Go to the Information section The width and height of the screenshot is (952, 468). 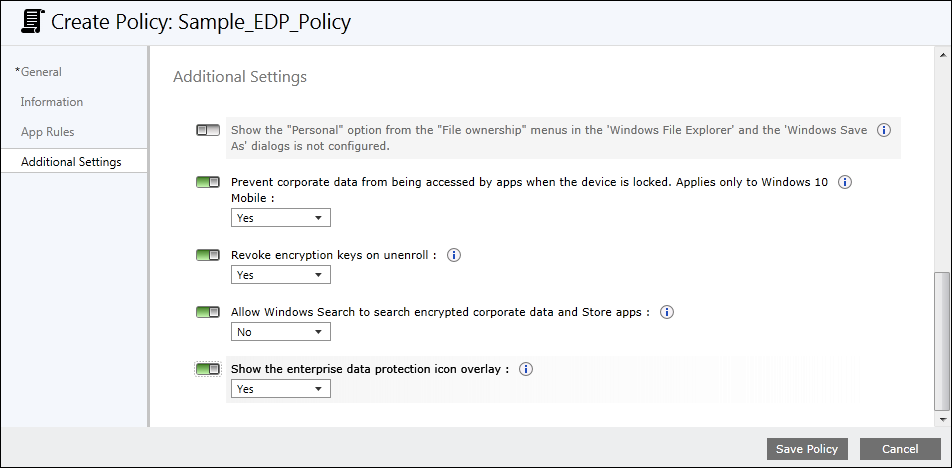(52, 102)
